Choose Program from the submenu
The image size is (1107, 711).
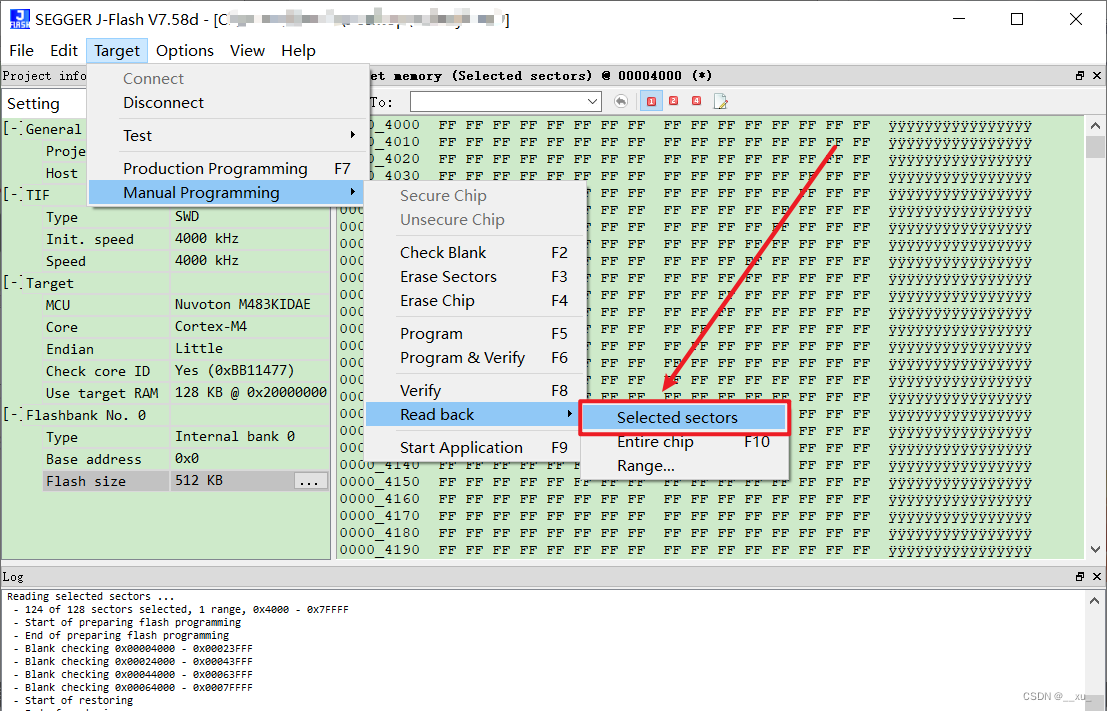point(472,334)
